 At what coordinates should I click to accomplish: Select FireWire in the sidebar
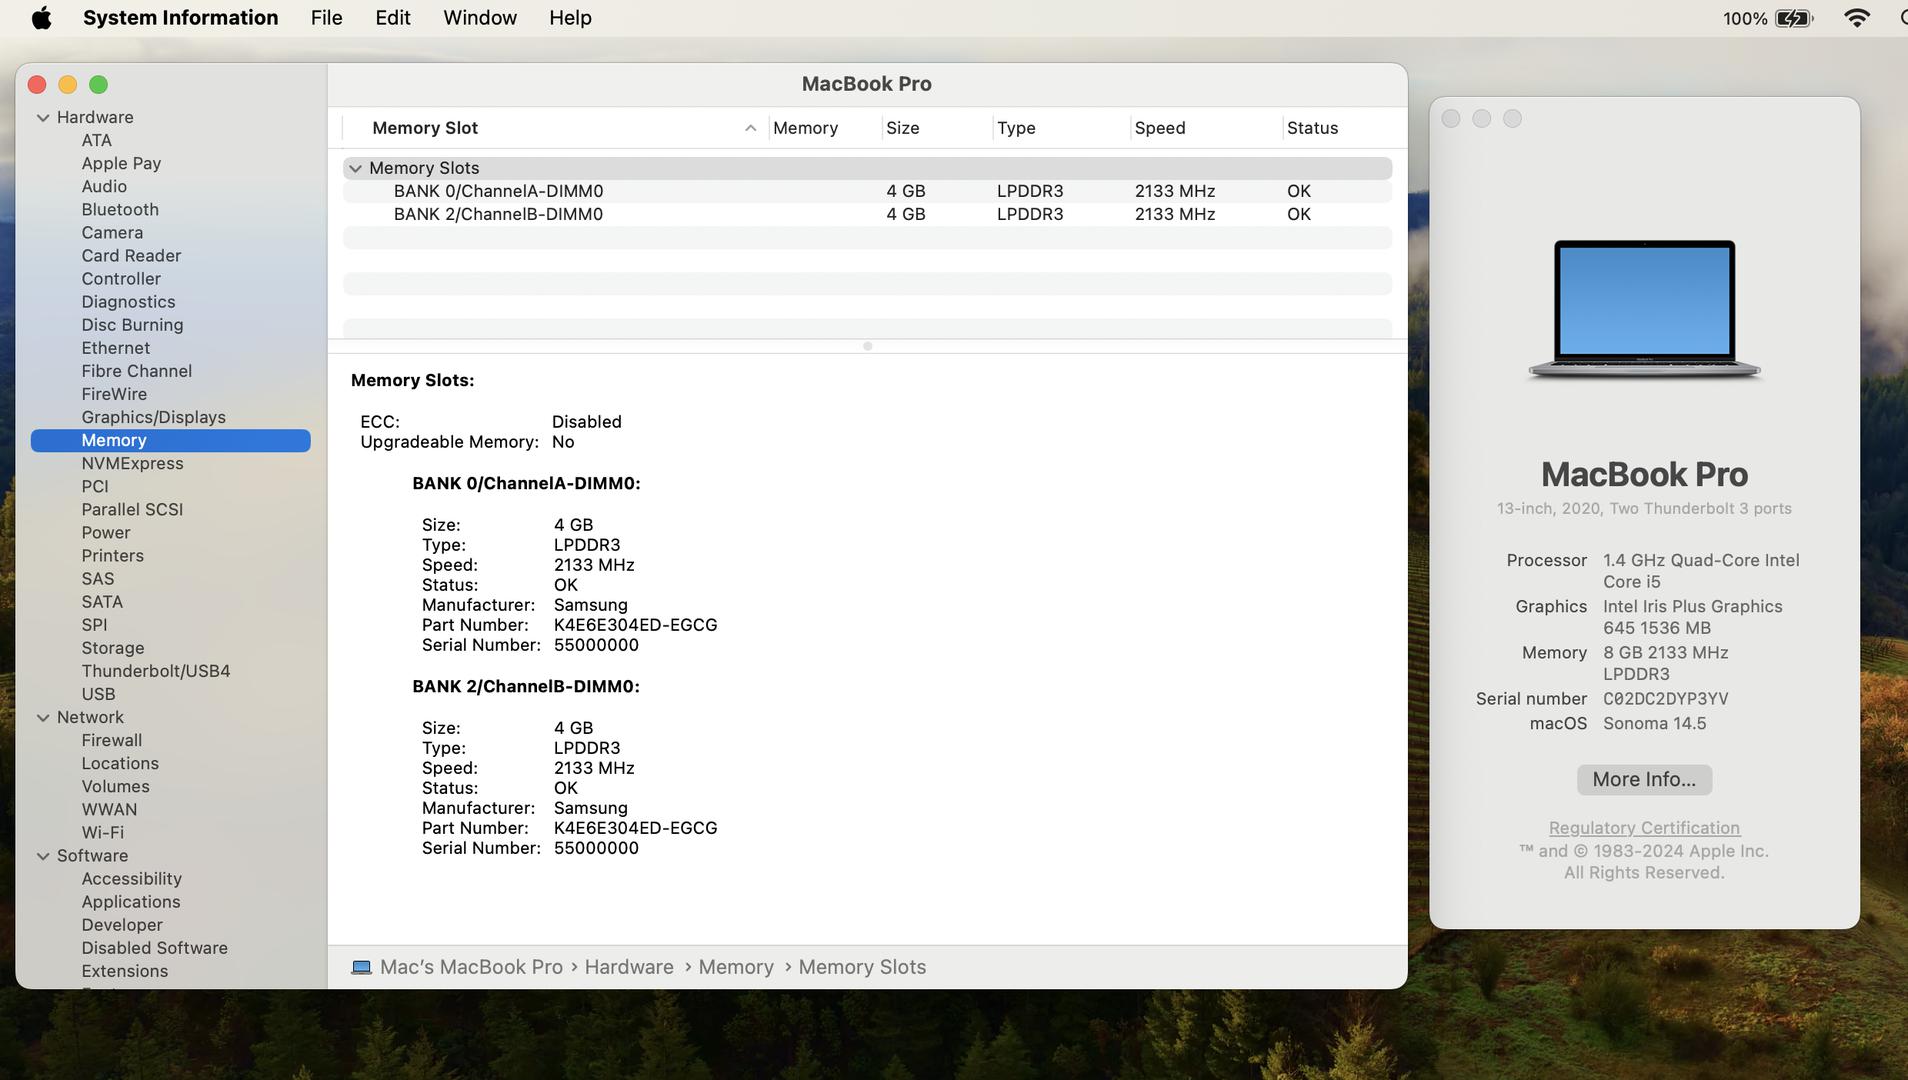pos(114,394)
